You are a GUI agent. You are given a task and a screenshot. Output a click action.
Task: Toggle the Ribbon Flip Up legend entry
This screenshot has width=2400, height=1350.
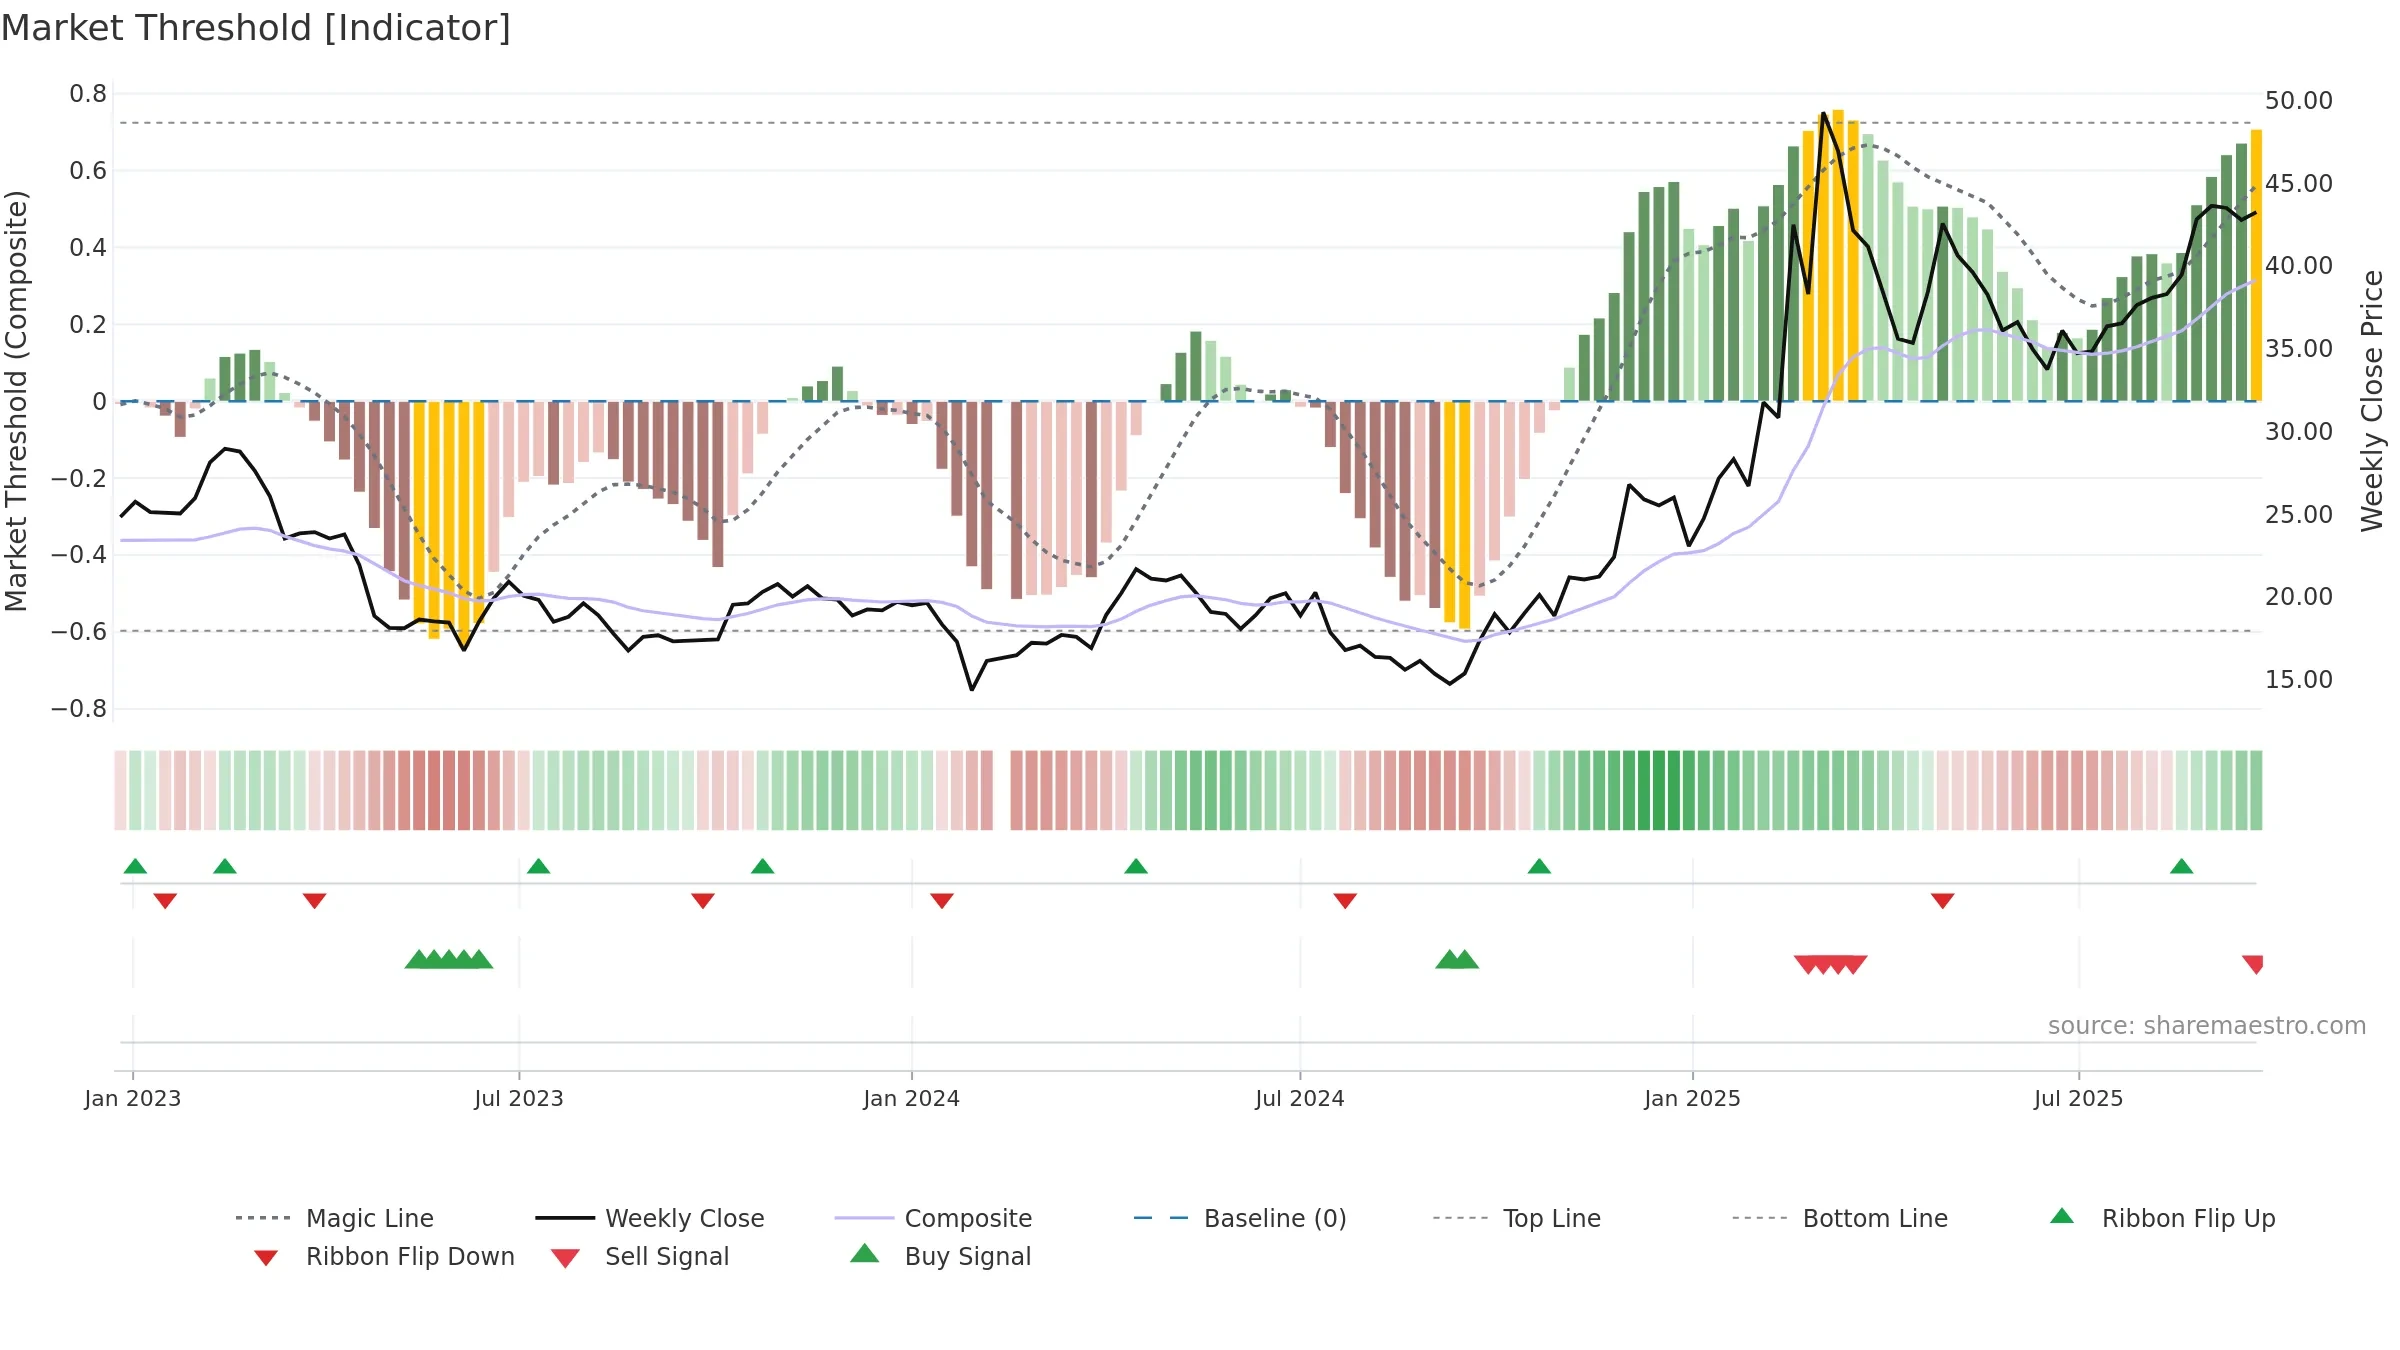[2162, 1218]
